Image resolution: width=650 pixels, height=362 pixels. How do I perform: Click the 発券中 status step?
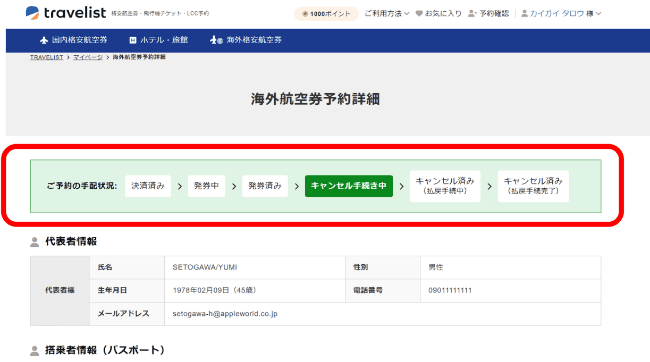click(206, 186)
